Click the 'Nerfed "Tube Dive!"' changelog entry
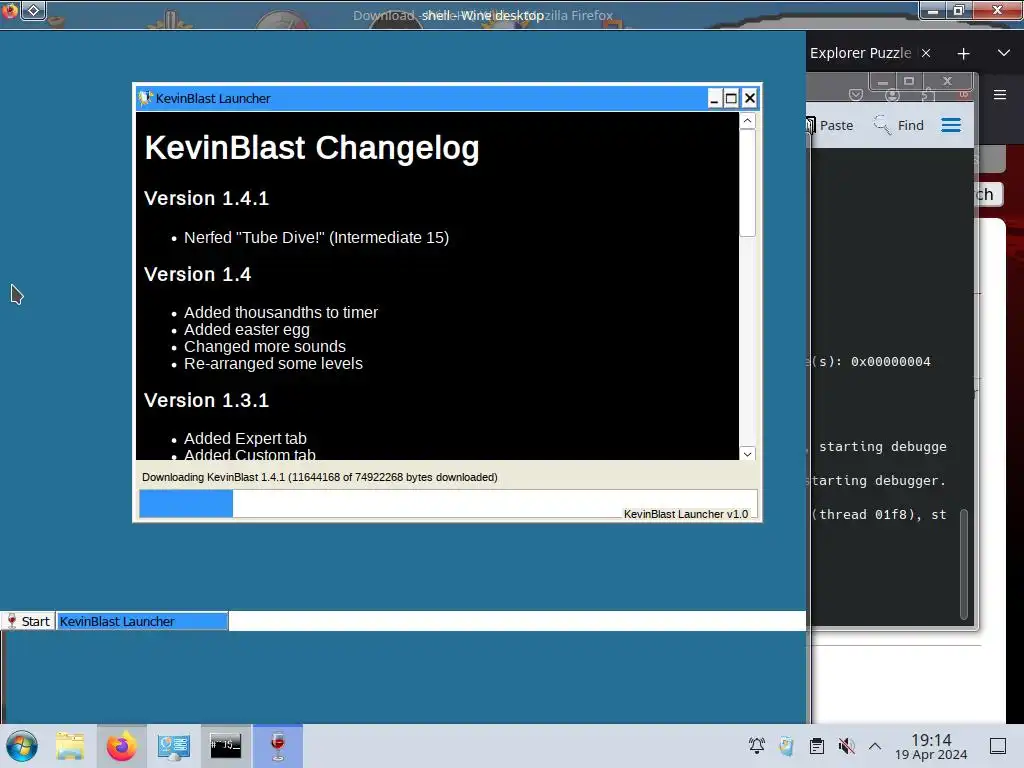The image size is (1024, 768). click(x=316, y=238)
